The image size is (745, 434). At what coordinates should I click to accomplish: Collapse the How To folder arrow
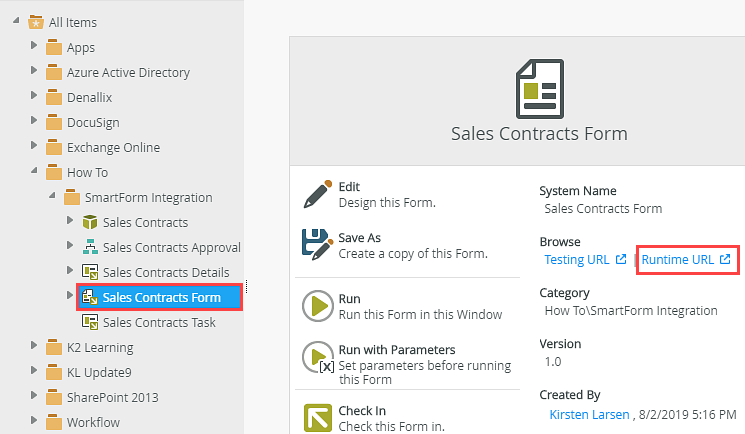tap(34, 172)
